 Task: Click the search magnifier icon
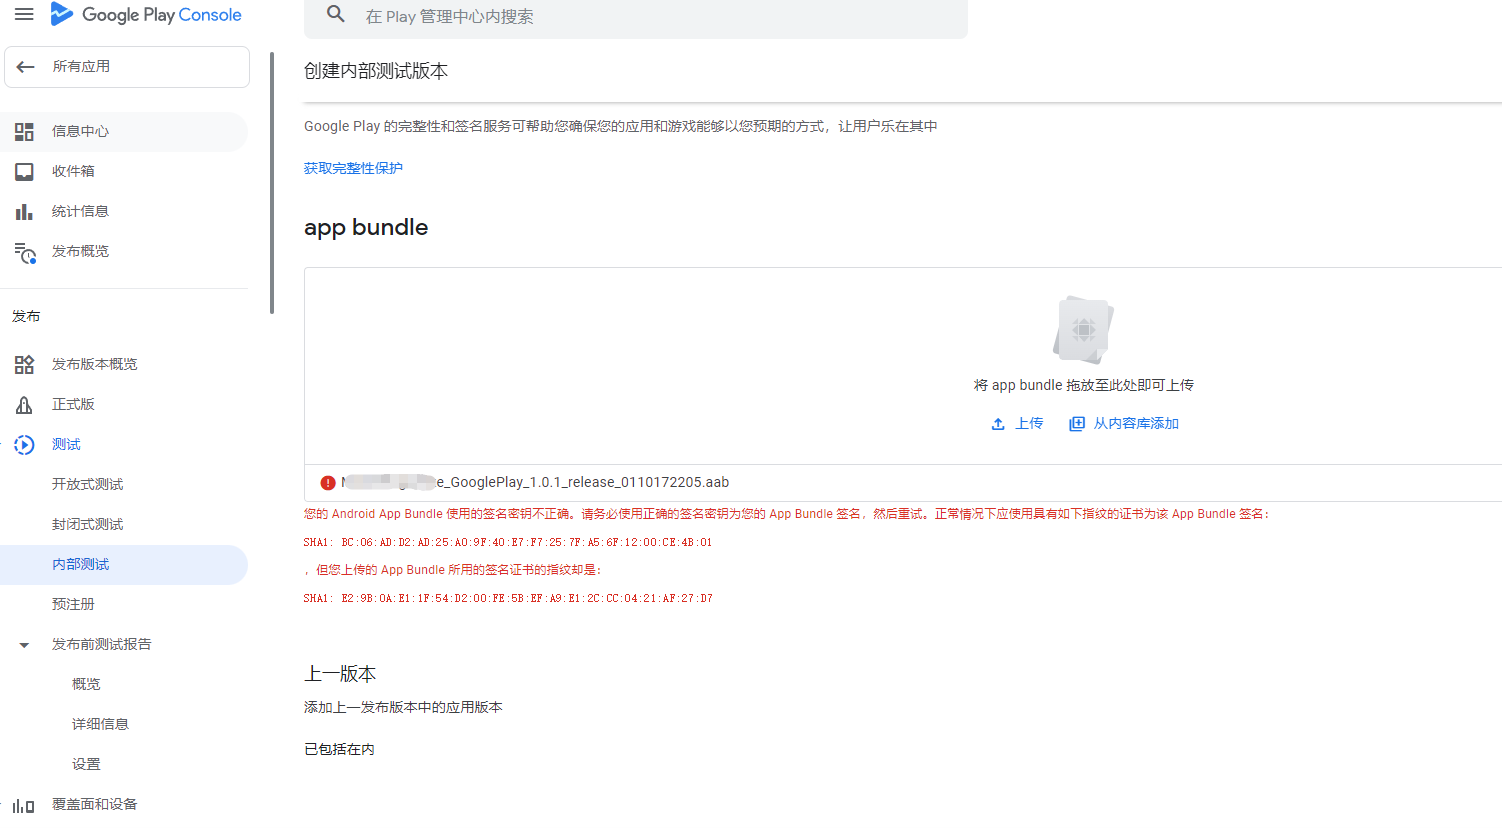[336, 14]
